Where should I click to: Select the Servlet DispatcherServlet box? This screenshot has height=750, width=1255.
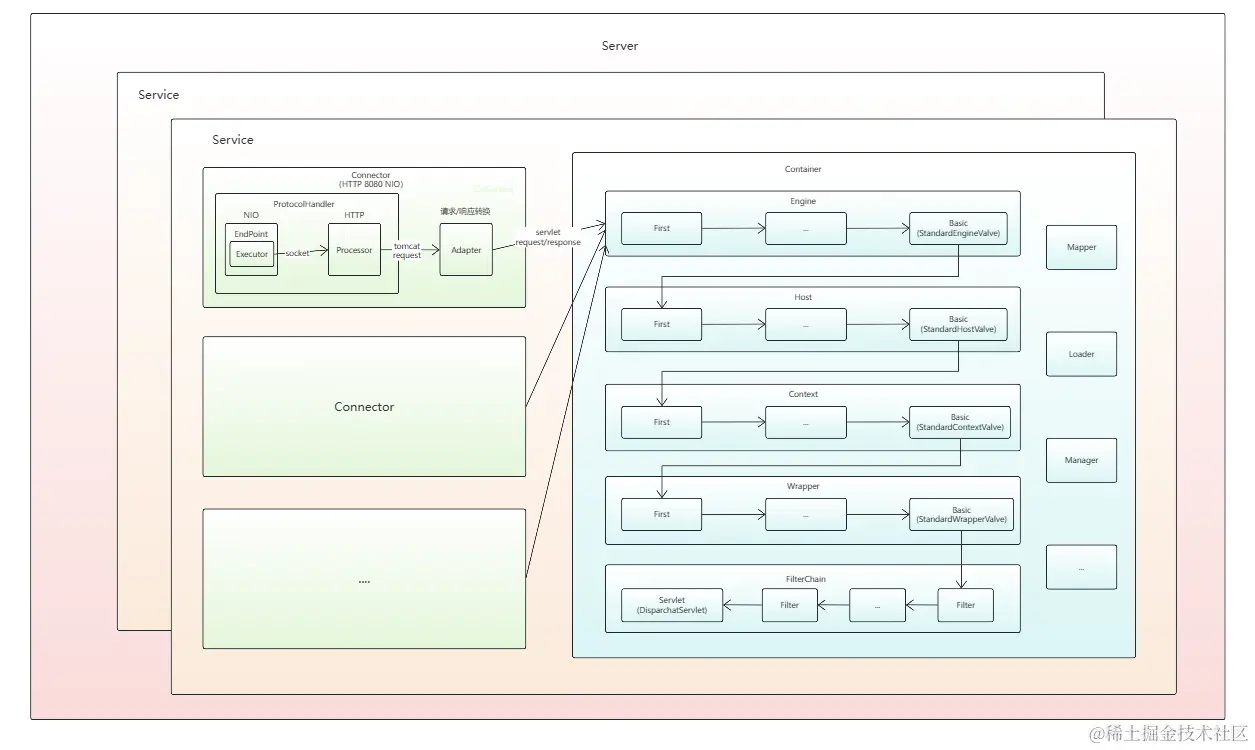pos(672,605)
